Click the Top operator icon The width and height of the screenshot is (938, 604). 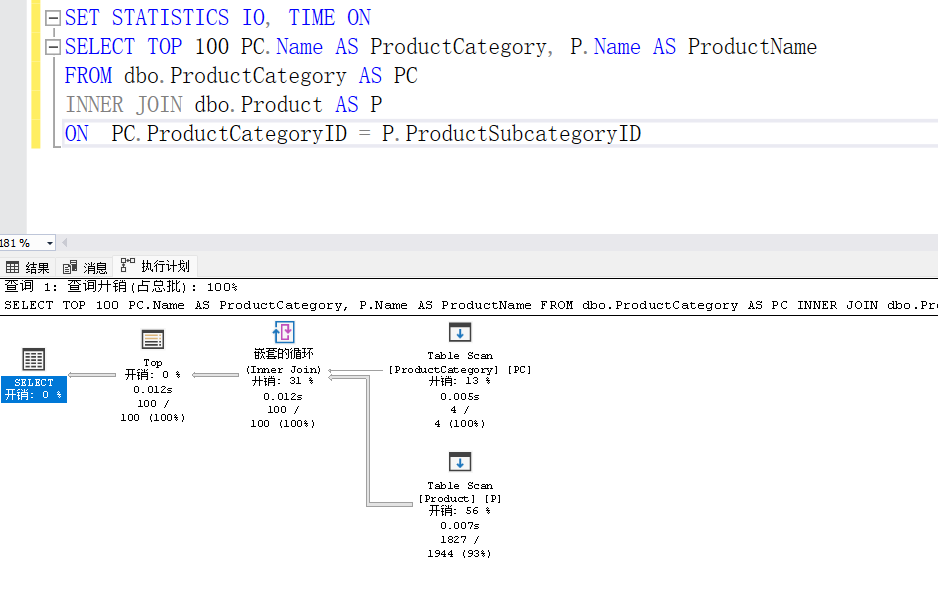pyautogui.click(x=153, y=340)
